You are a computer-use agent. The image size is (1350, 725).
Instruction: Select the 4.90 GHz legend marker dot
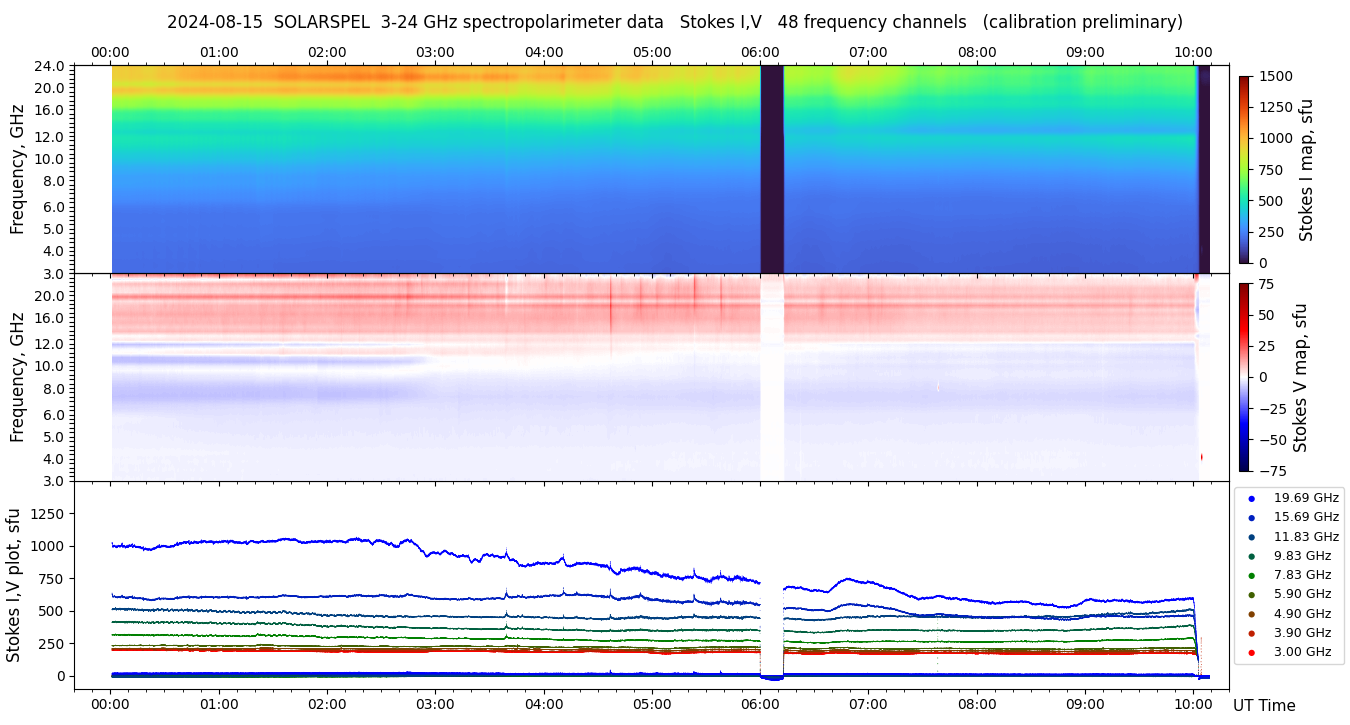point(1251,614)
